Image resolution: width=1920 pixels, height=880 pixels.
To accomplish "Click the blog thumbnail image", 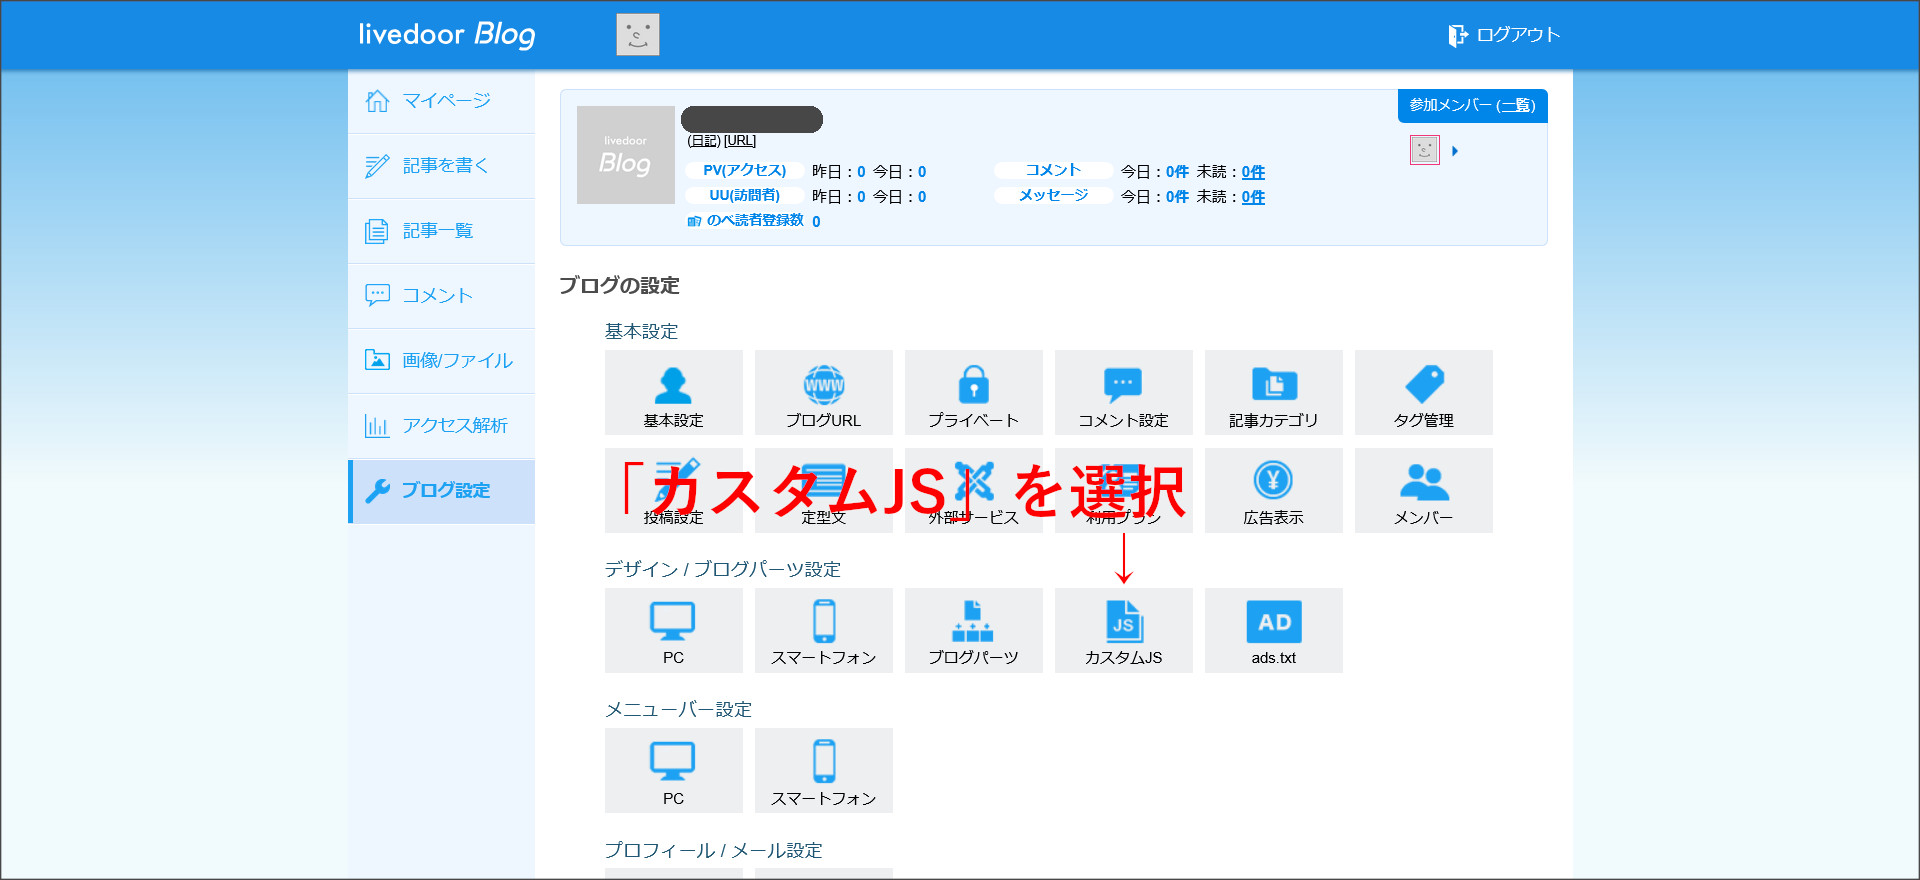I will pyautogui.click(x=626, y=155).
